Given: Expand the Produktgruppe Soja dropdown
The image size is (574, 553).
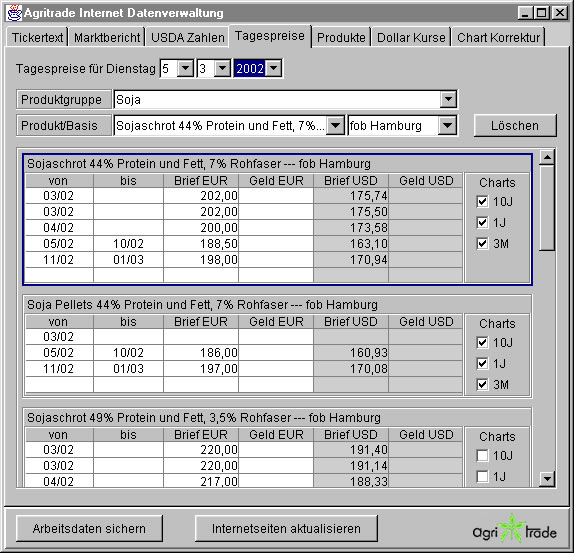Looking at the screenshot, I should pyautogui.click(x=448, y=100).
